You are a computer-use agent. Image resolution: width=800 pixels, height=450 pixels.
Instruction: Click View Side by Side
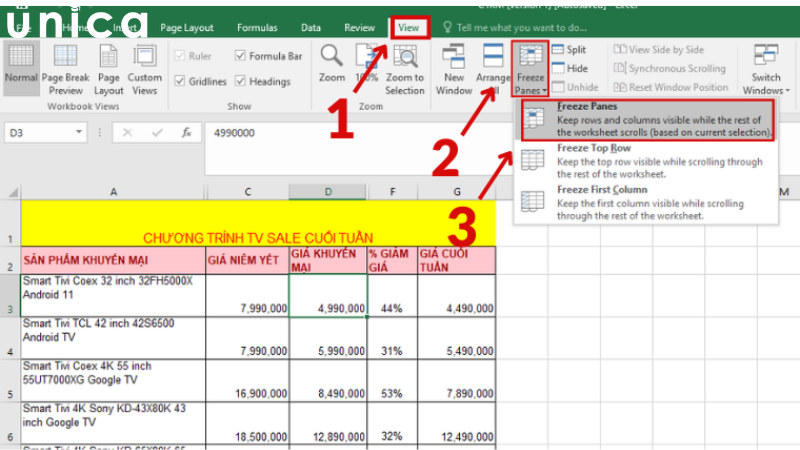(659, 49)
